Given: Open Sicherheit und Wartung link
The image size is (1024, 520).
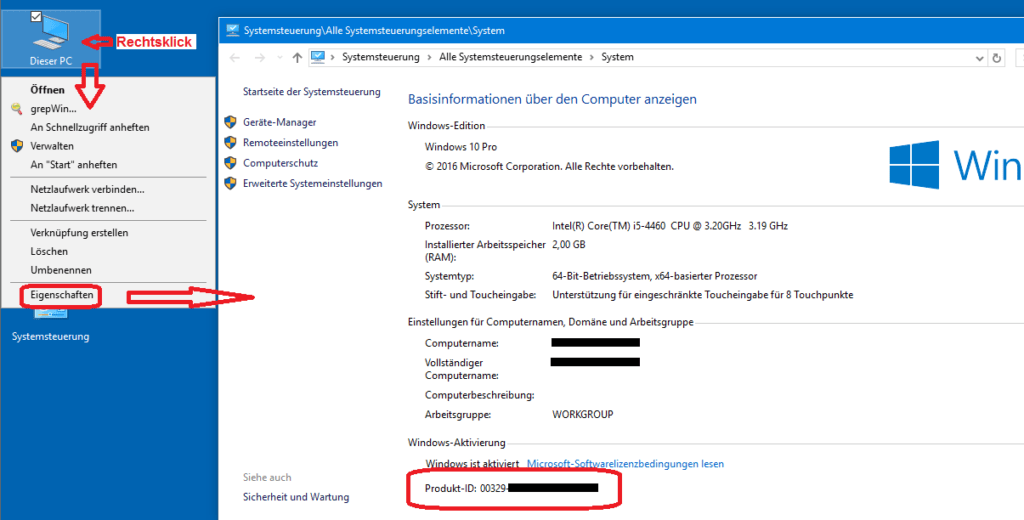Looking at the screenshot, I should (x=296, y=497).
